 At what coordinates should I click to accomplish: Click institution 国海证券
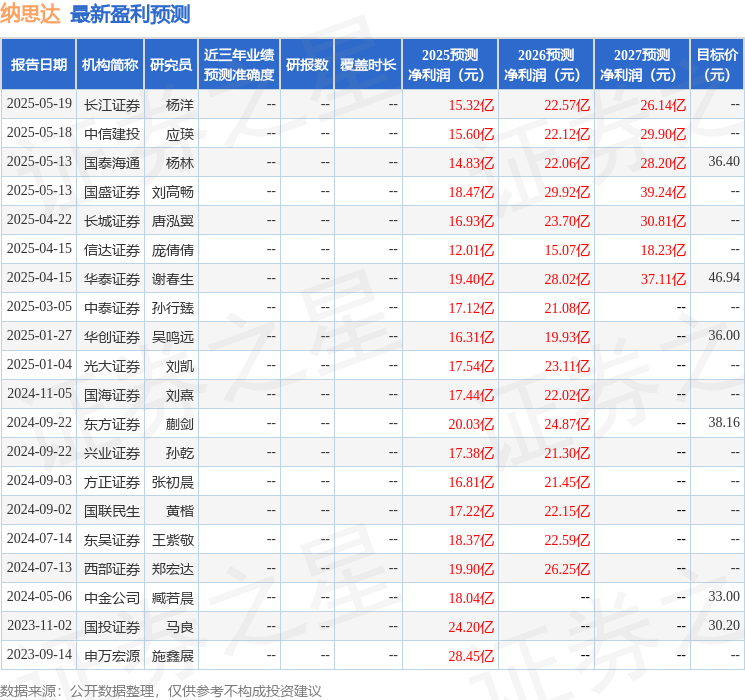pos(112,395)
